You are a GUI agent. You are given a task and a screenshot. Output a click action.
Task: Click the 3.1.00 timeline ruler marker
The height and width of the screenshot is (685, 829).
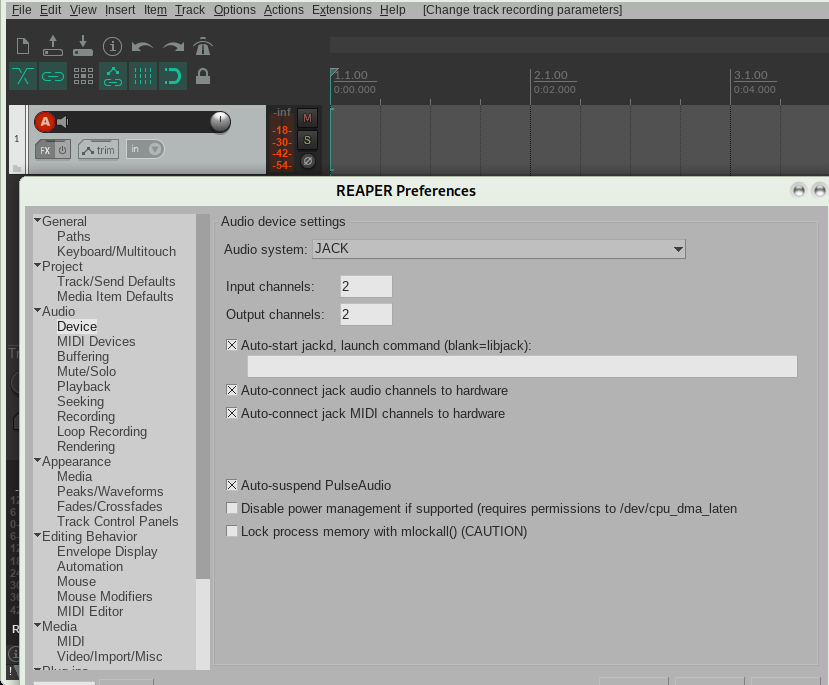pyautogui.click(x=750, y=75)
